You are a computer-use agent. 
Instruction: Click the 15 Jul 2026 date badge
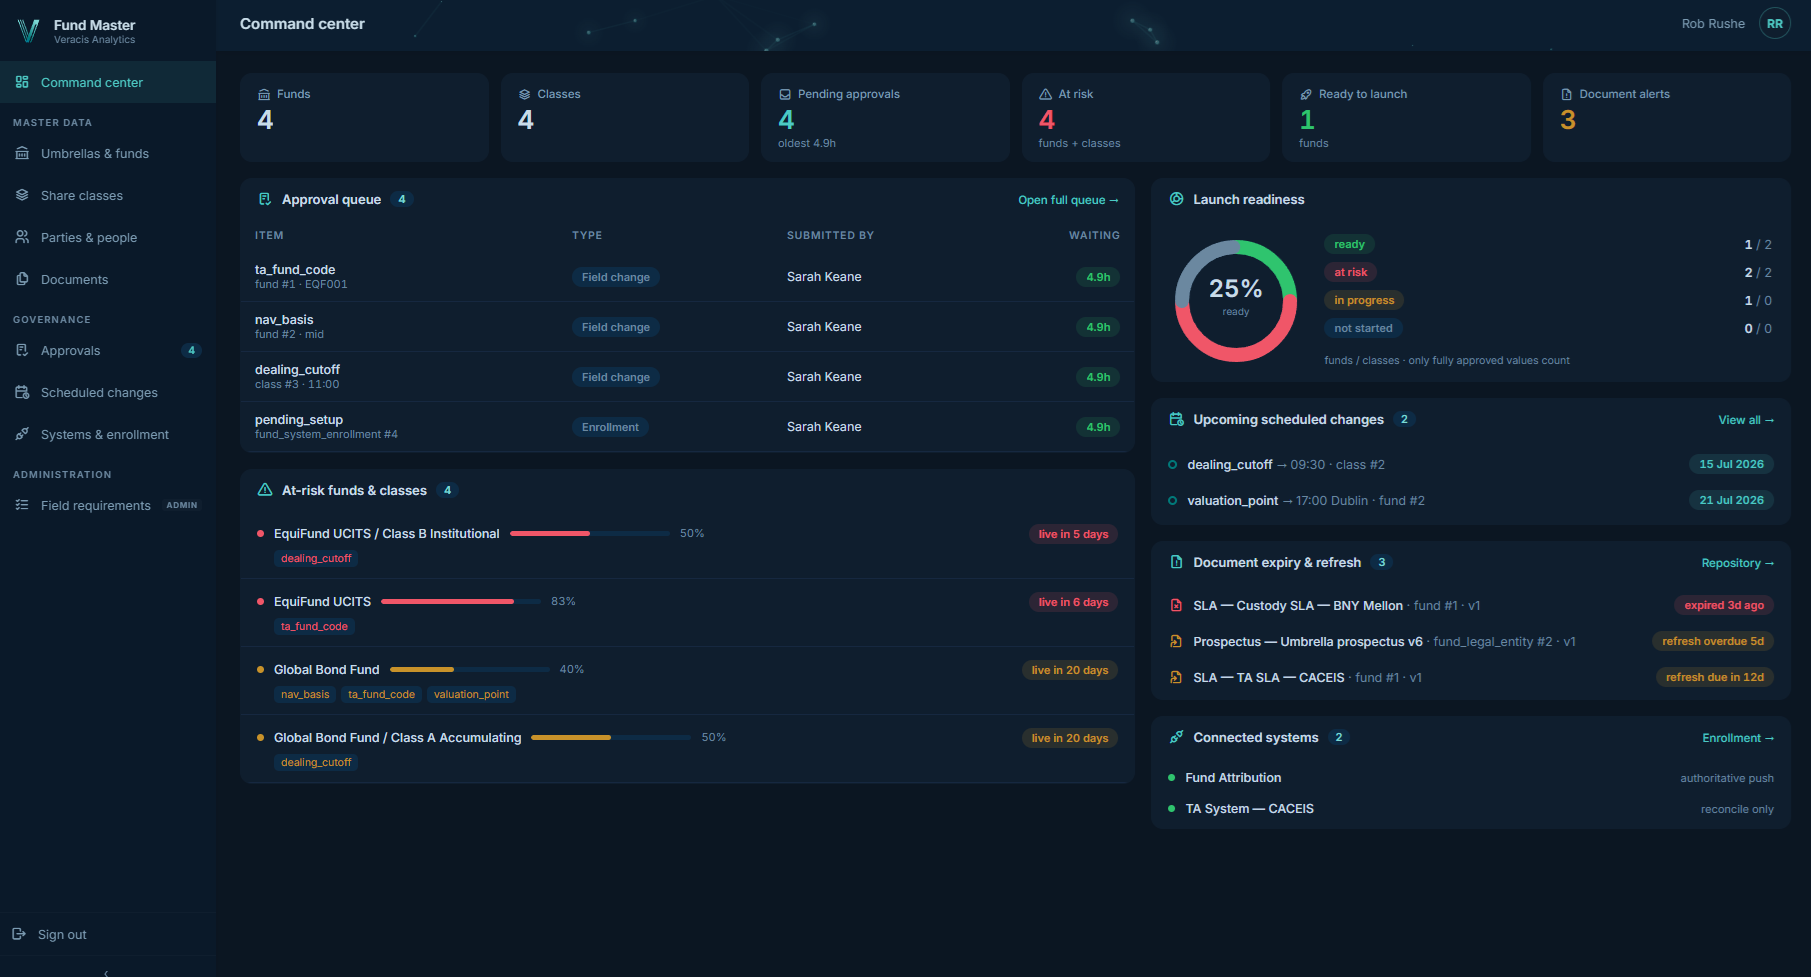coord(1731,464)
